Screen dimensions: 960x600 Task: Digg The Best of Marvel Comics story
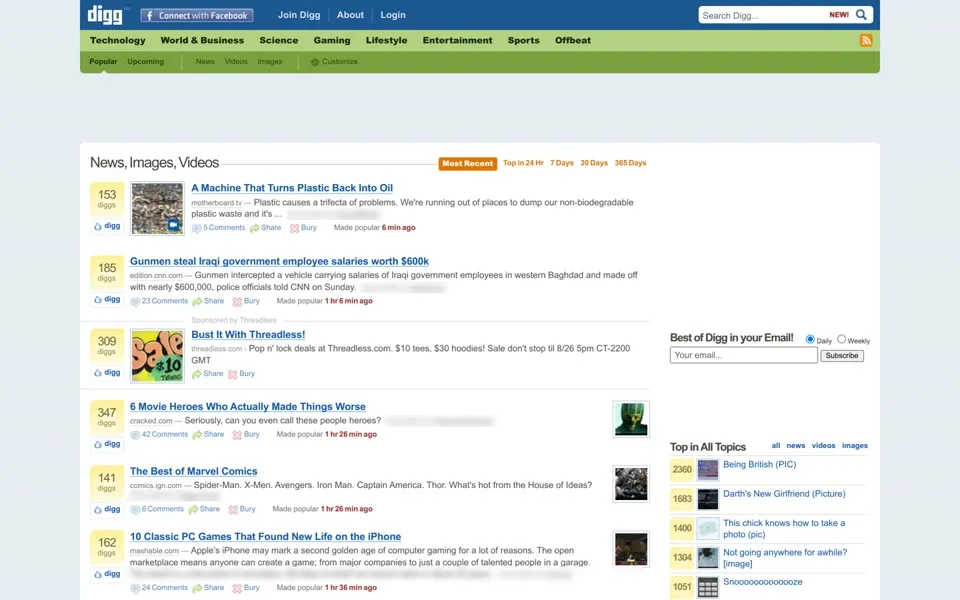tap(107, 509)
